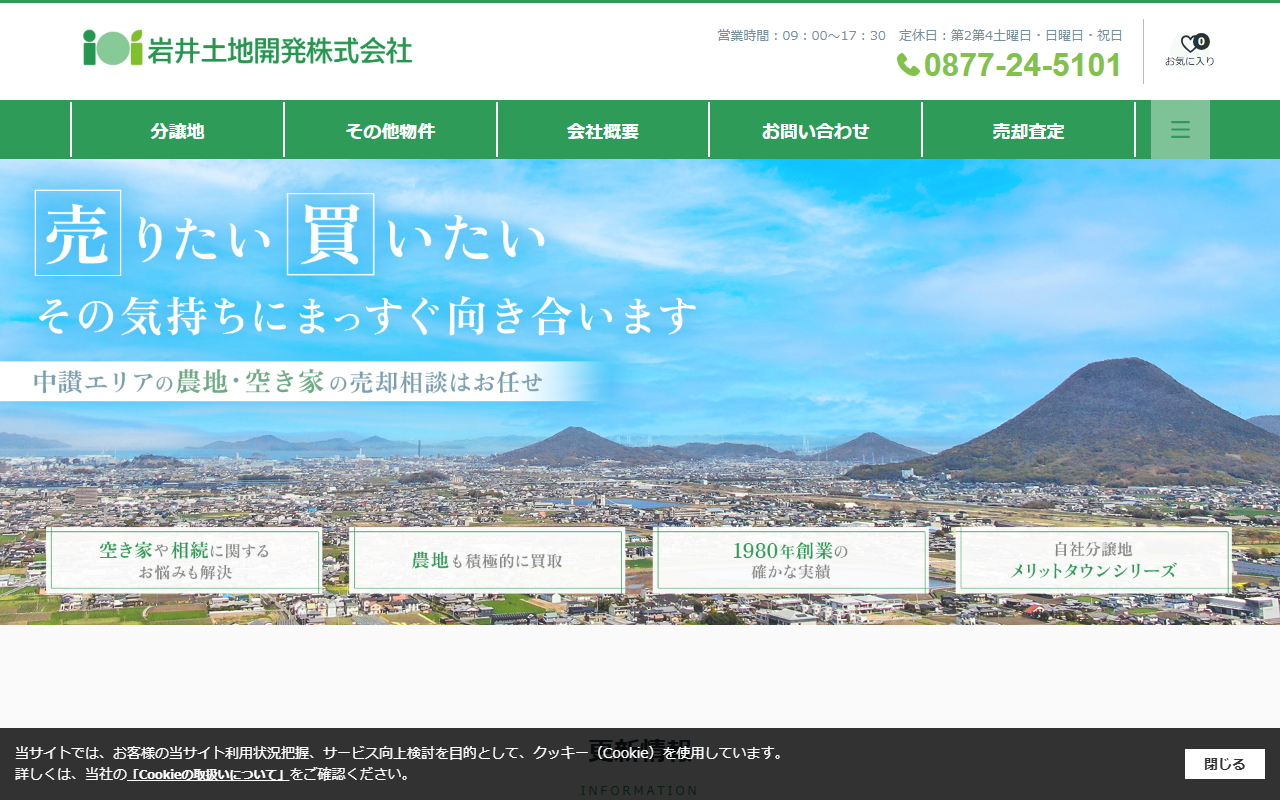Open the favorites heart icon
This screenshot has width=1280, height=800.
click(1189, 43)
